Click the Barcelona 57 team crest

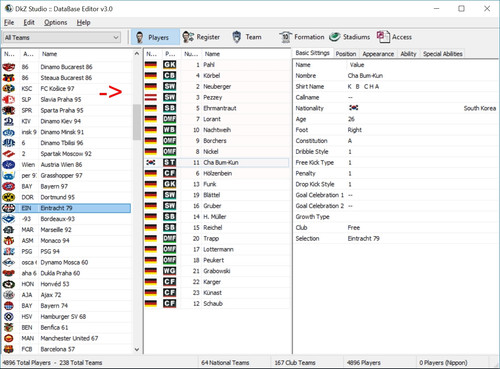pyautogui.click(x=9, y=349)
